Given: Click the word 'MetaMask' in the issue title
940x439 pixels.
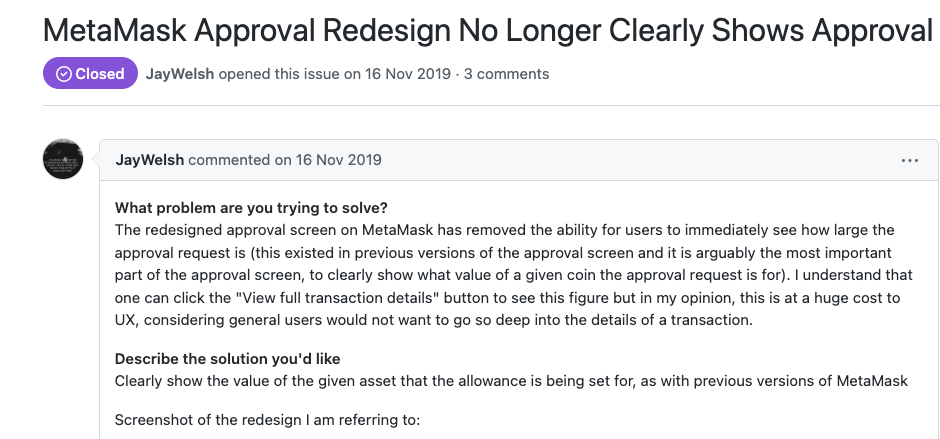Looking at the screenshot, I should click(109, 30).
